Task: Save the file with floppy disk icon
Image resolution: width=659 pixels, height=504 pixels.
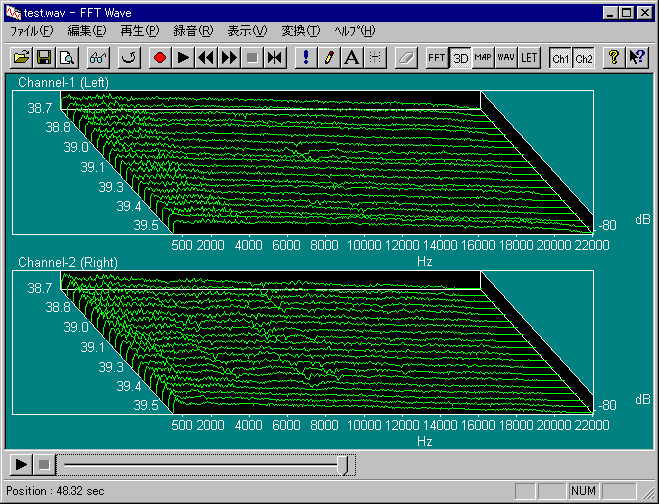Action: click(44, 58)
